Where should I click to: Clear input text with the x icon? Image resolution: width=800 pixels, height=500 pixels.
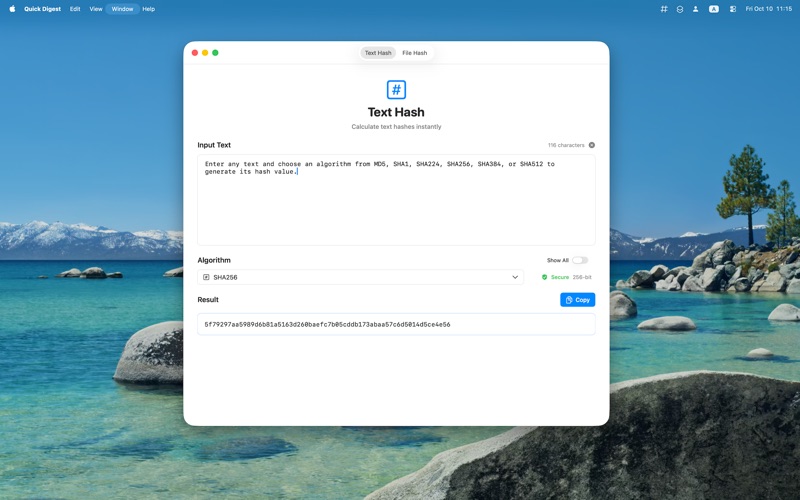(x=592, y=145)
